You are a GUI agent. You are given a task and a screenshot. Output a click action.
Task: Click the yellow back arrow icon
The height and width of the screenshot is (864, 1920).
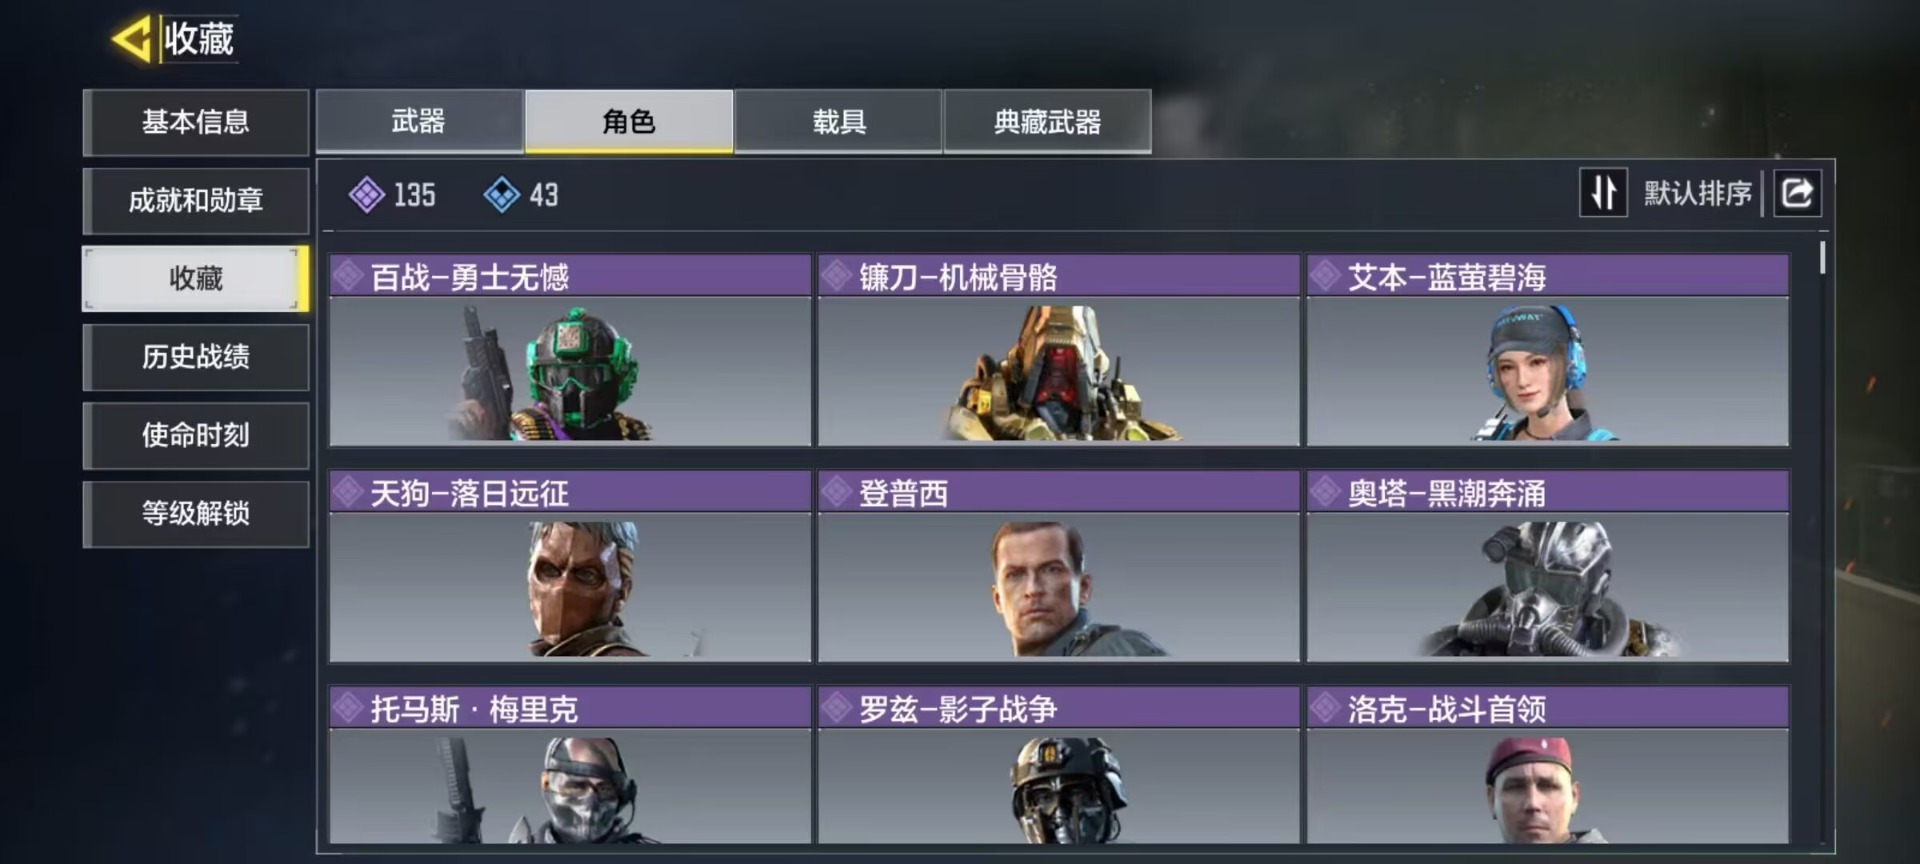(x=133, y=39)
